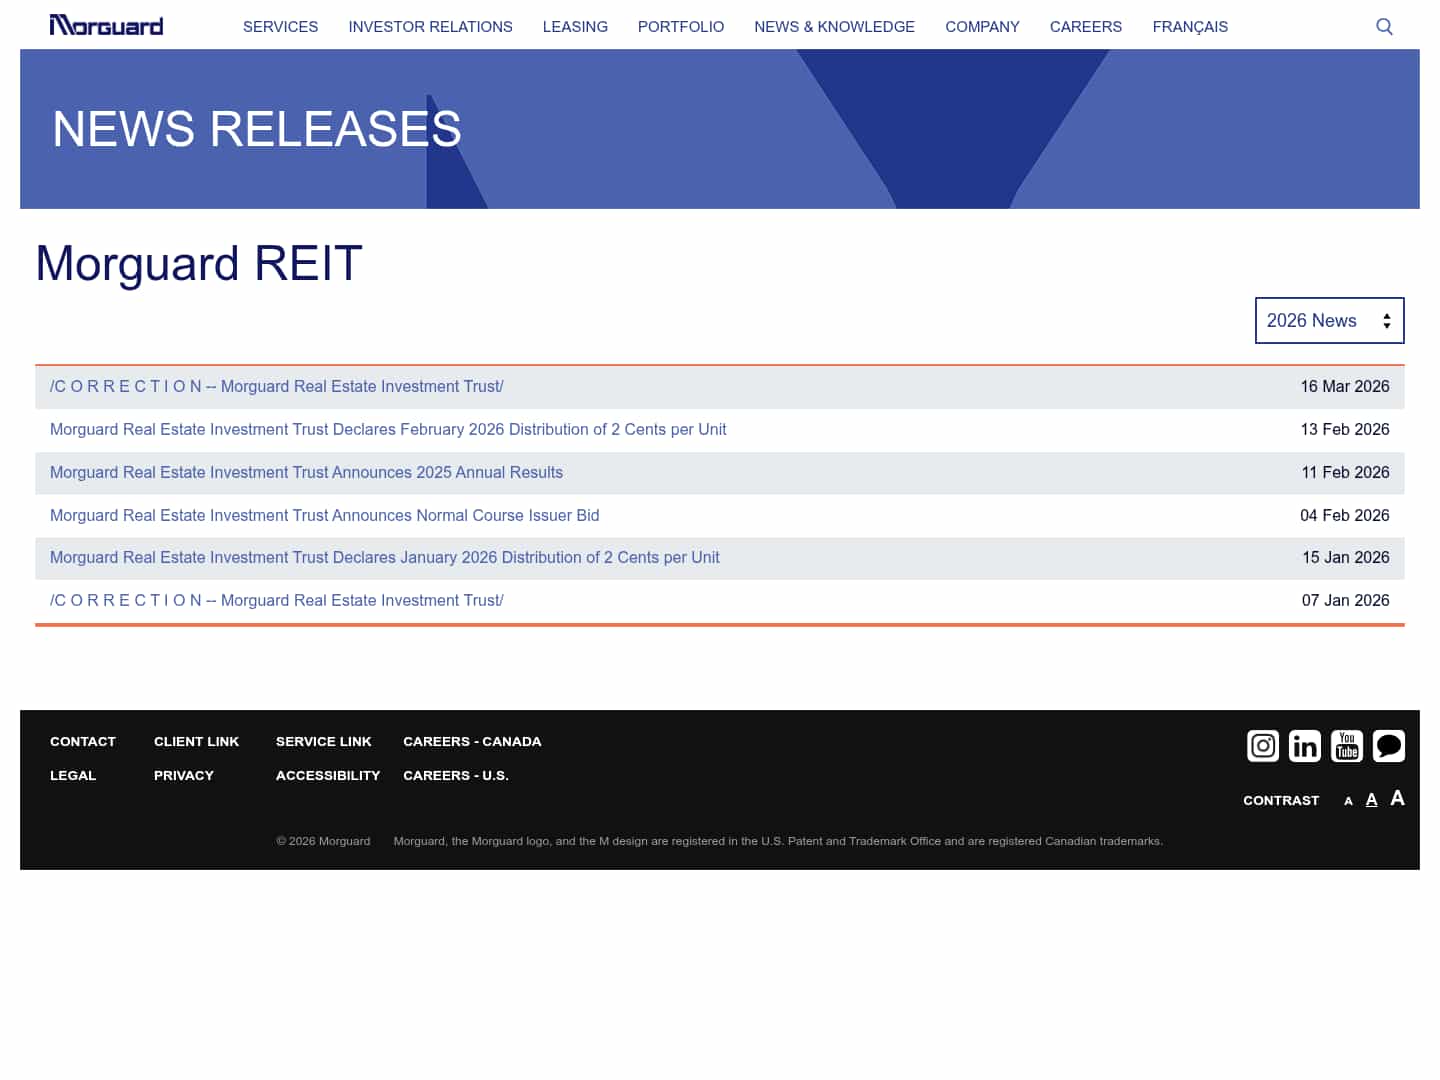Select the largest font size letter A

[1397, 798]
